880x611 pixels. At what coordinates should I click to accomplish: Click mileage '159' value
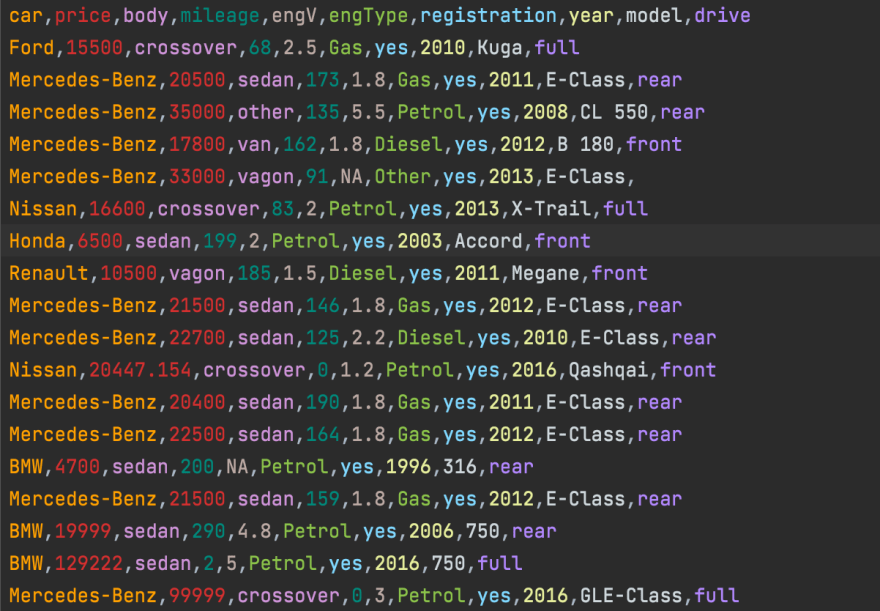pyautogui.click(x=323, y=499)
